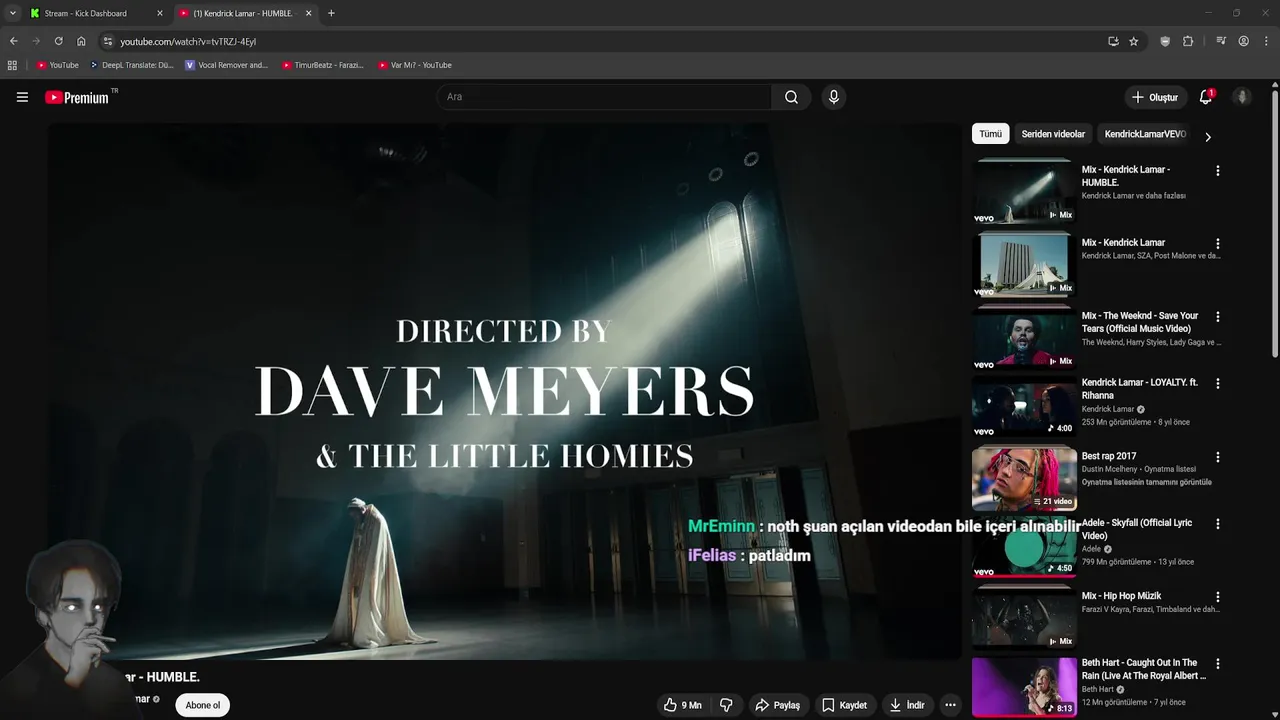
Task: Open options for Mix - Hip Hop Müzik
Action: click(1217, 597)
